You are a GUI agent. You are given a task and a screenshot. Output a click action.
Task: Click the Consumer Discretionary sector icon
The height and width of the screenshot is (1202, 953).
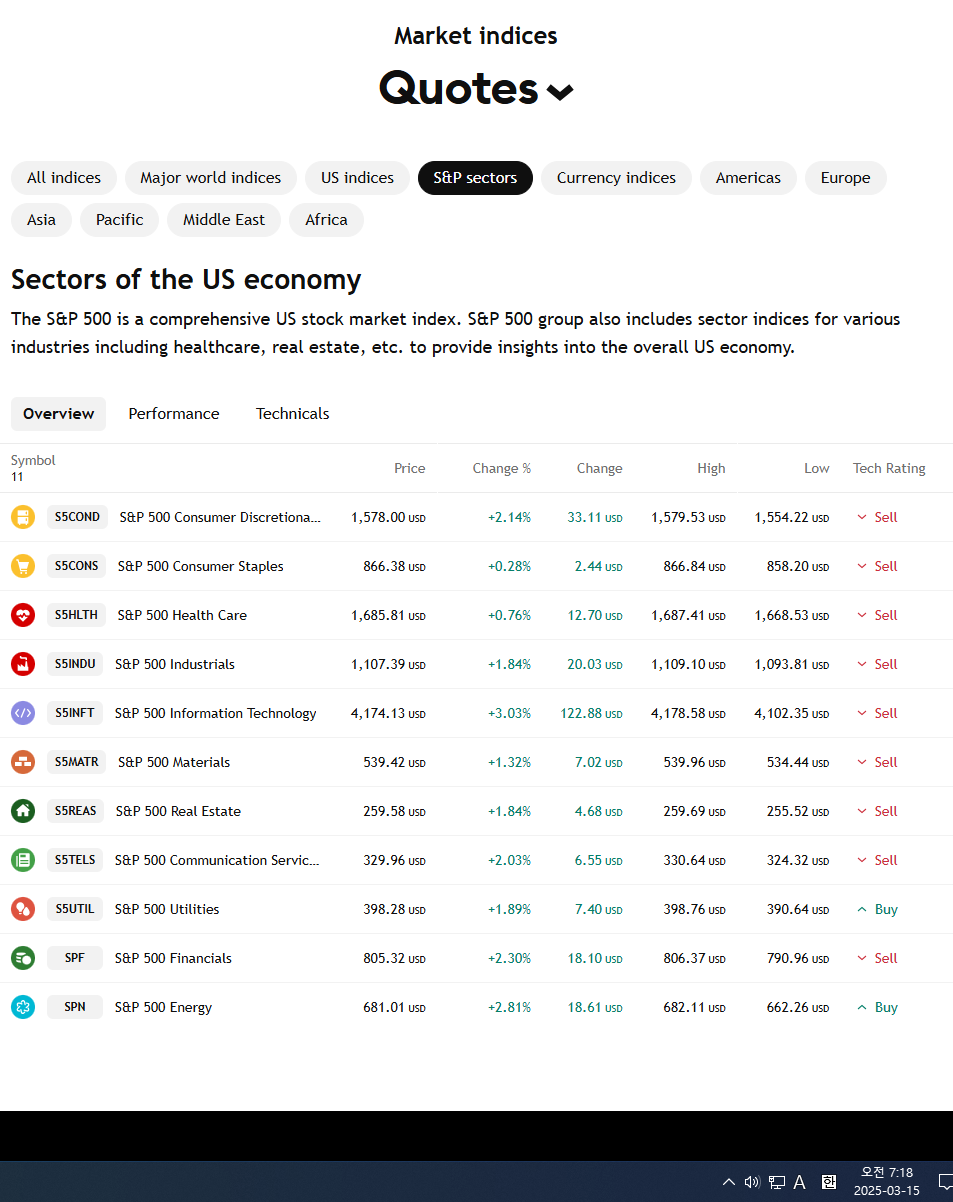coord(23,517)
